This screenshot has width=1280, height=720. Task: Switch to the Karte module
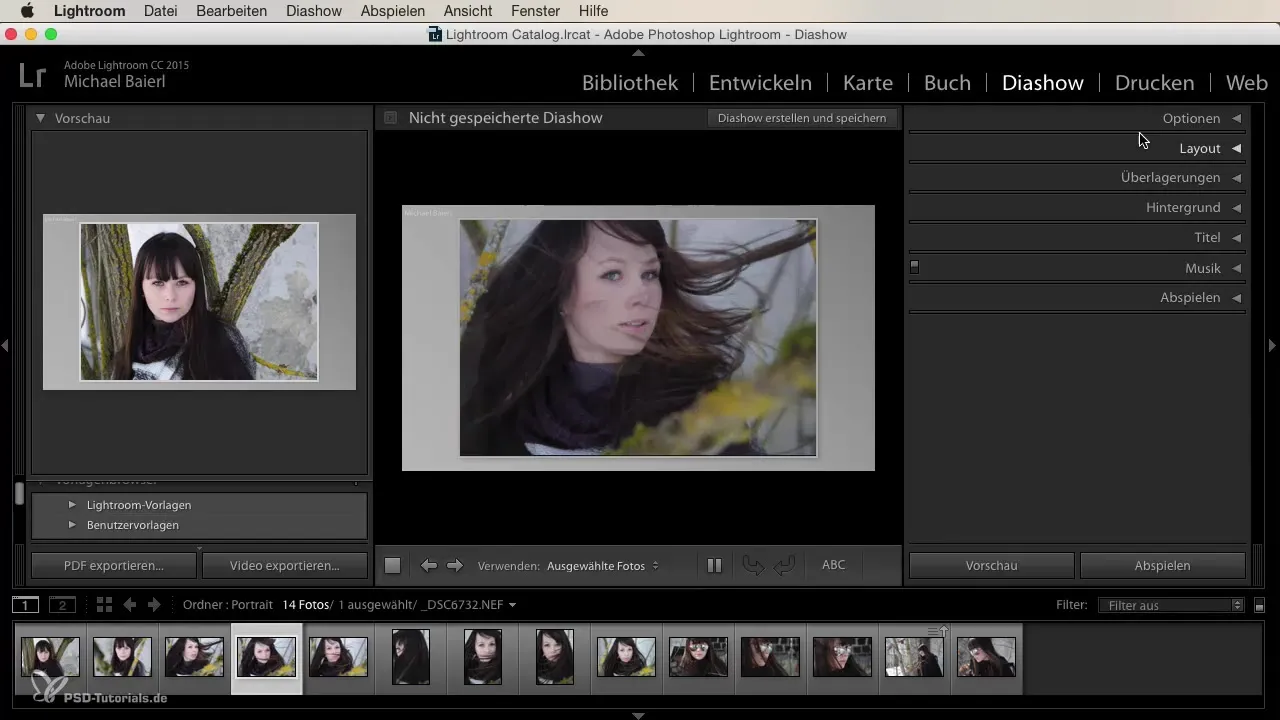[868, 83]
